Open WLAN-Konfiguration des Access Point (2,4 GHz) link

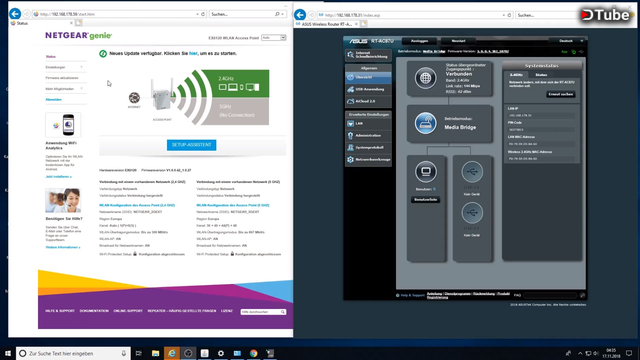pyautogui.click(x=137, y=205)
